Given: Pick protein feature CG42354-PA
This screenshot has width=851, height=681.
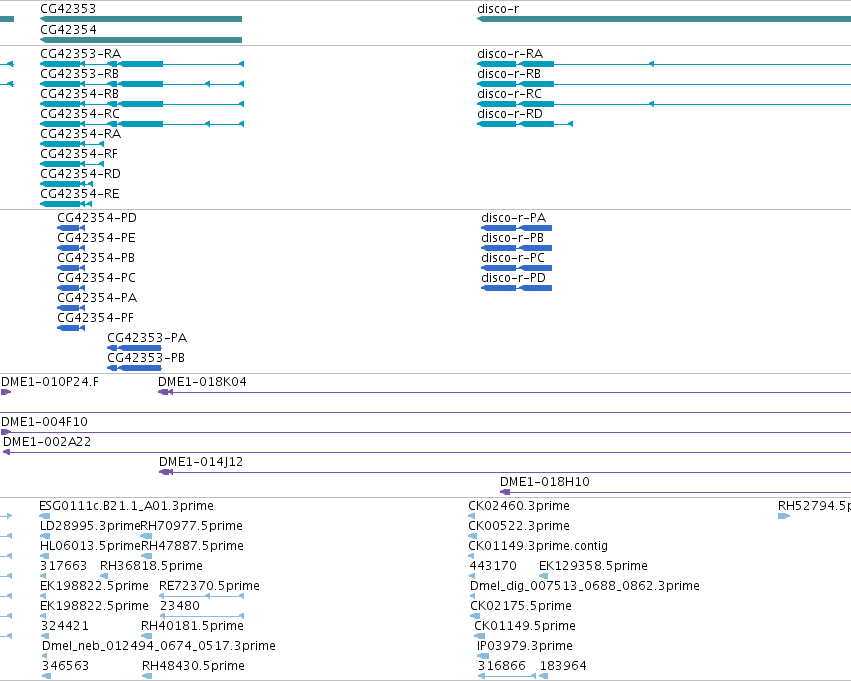Looking at the screenshot, I should (71, 308).
